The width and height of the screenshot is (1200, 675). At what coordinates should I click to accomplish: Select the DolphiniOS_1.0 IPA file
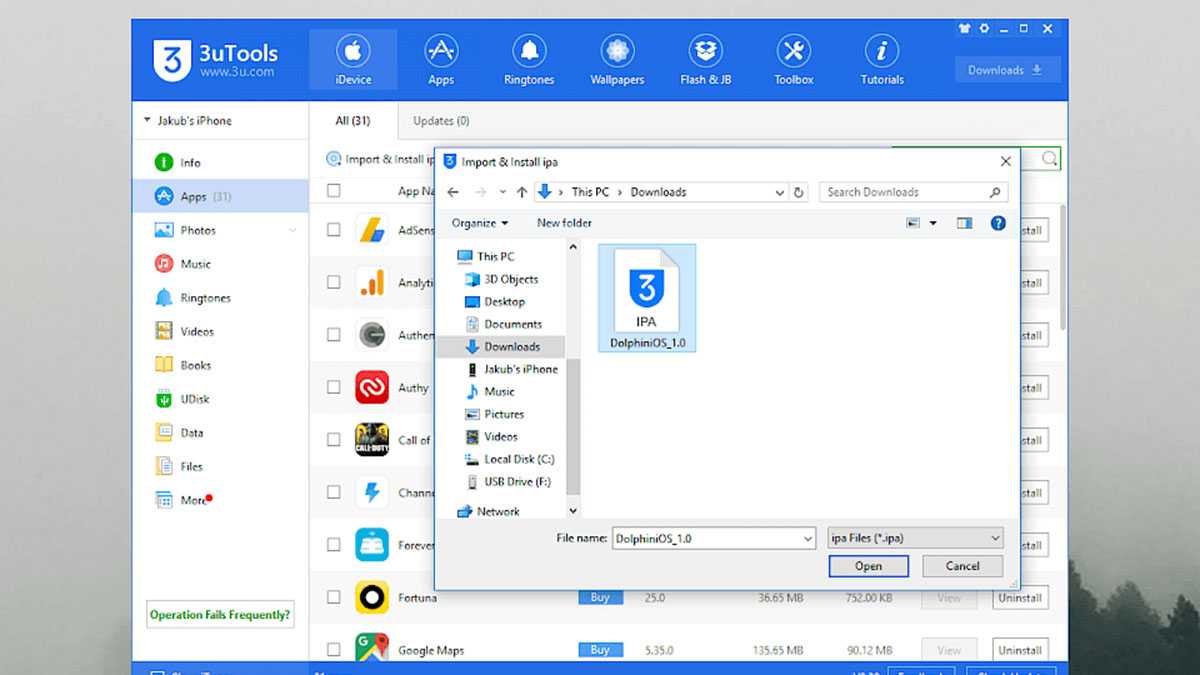click(x=645, y=298)
